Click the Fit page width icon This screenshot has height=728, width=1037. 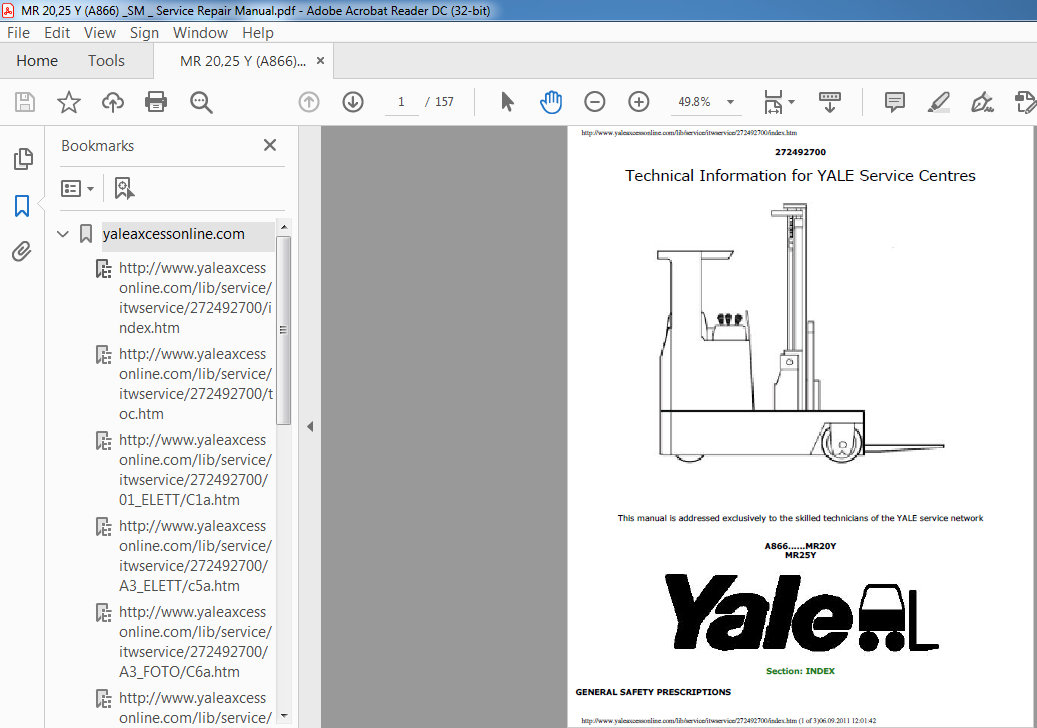point(773,102)
